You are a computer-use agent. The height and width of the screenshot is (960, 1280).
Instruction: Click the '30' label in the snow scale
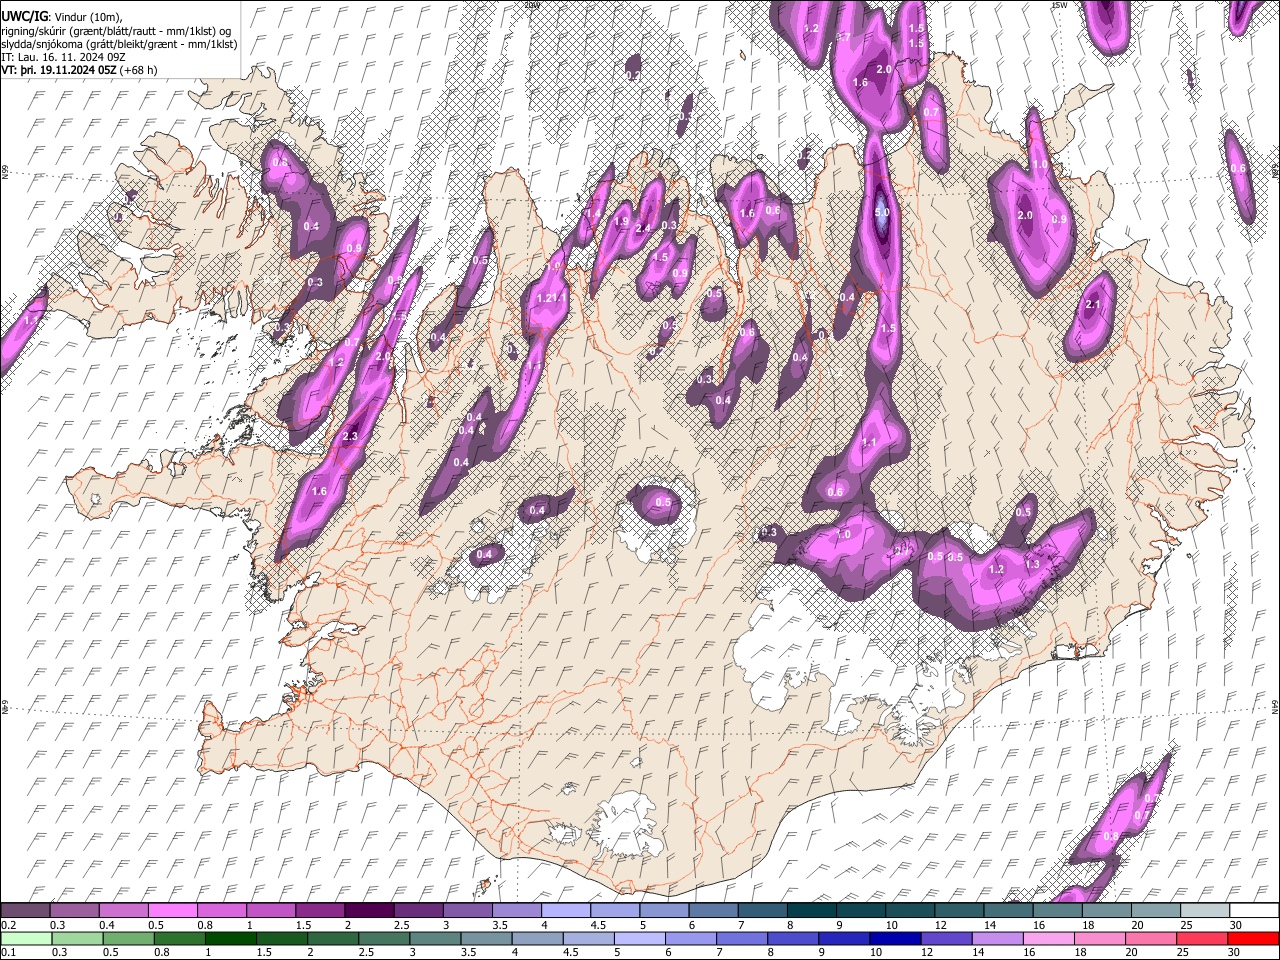pyautogui.click(x=1236, y=925)
